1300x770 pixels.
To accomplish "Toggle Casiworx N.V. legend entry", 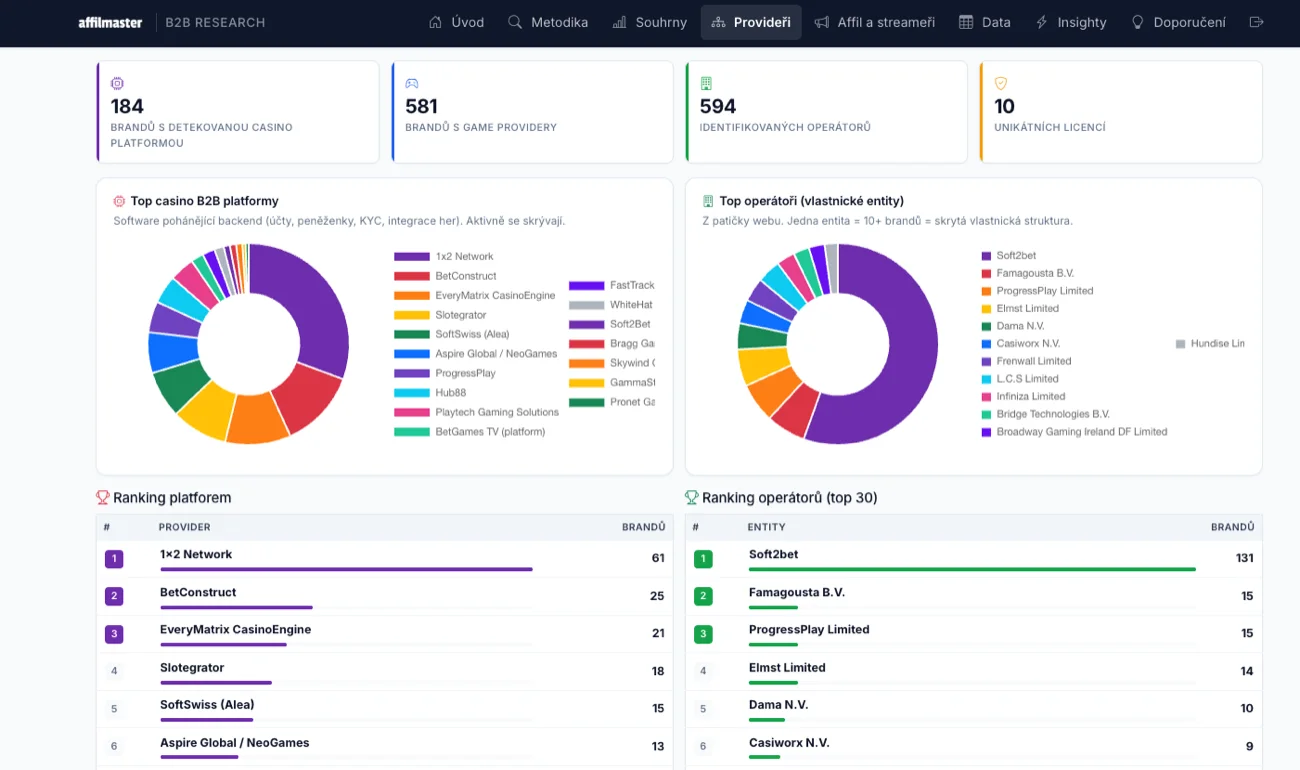I will [x=1021, y=344].
